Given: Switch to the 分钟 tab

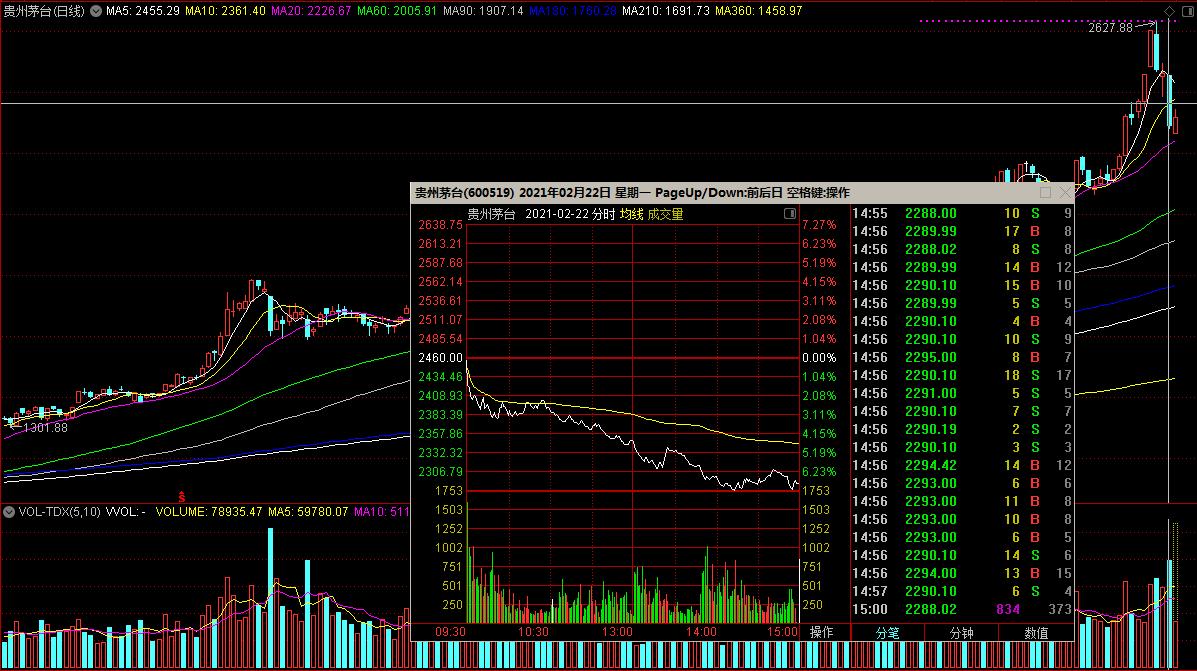Looking at the screenshot, I should pyautogui.click(x=961, y=633).
